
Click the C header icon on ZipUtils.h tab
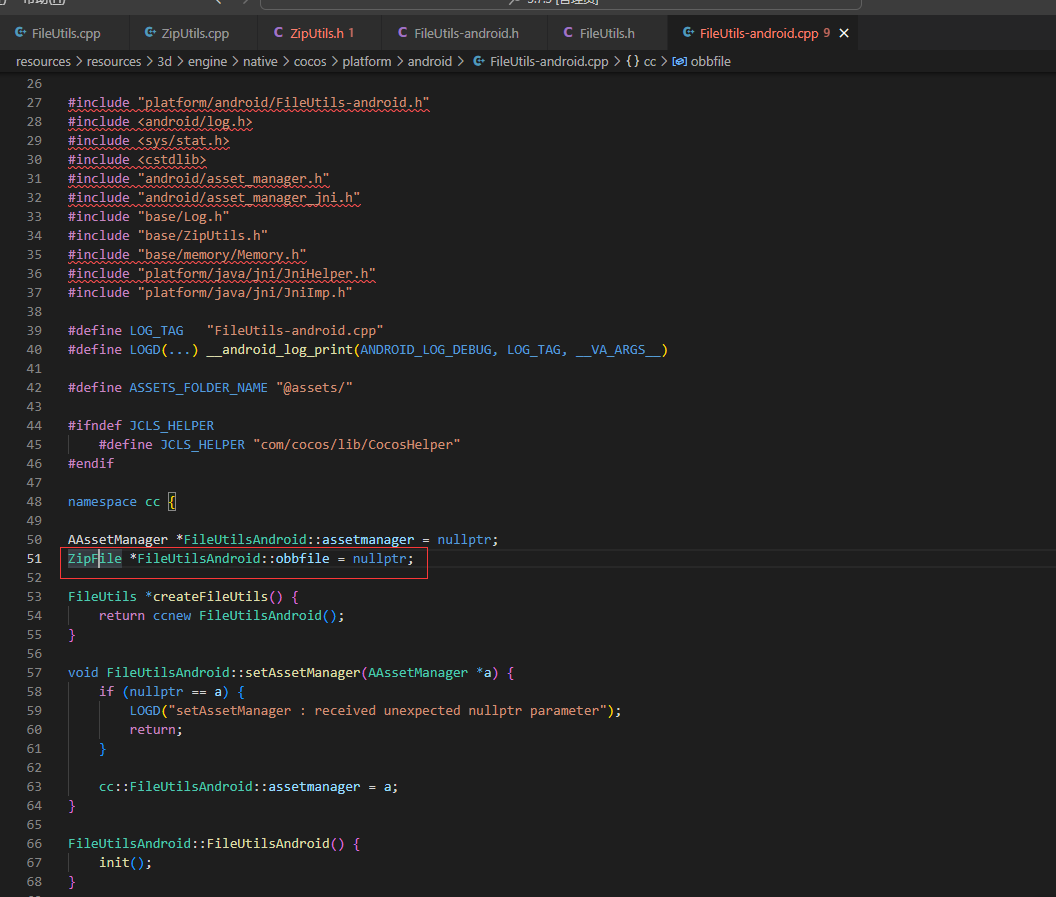(x=278, y=33)
